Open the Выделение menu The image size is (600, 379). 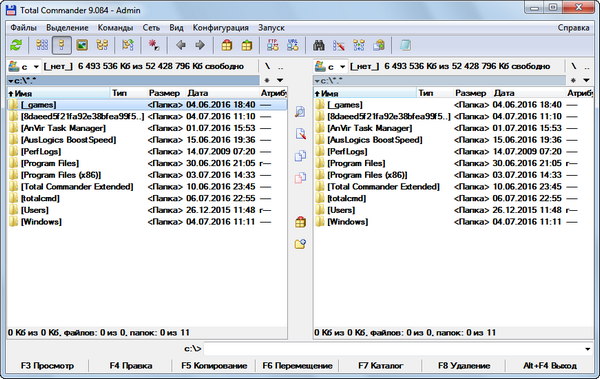(67, 28)
